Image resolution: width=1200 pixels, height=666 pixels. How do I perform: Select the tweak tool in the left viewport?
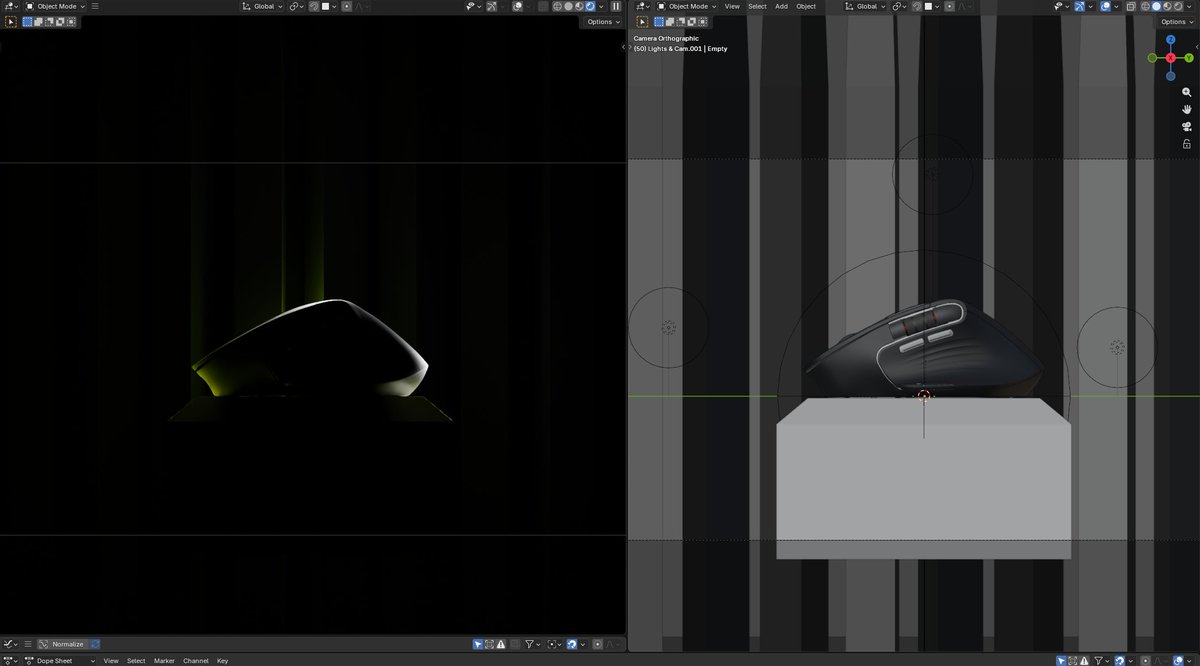click(11, 21)
